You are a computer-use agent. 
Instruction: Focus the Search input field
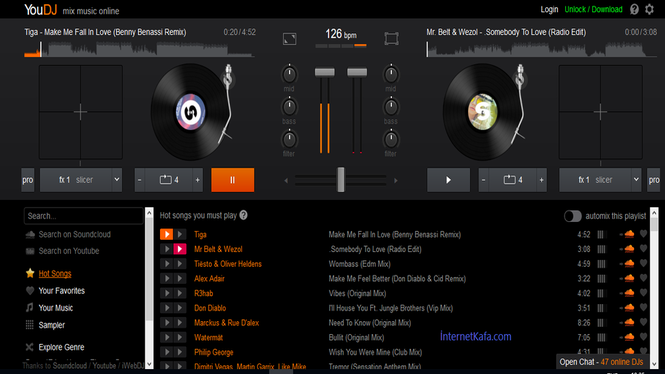point(84,216)
